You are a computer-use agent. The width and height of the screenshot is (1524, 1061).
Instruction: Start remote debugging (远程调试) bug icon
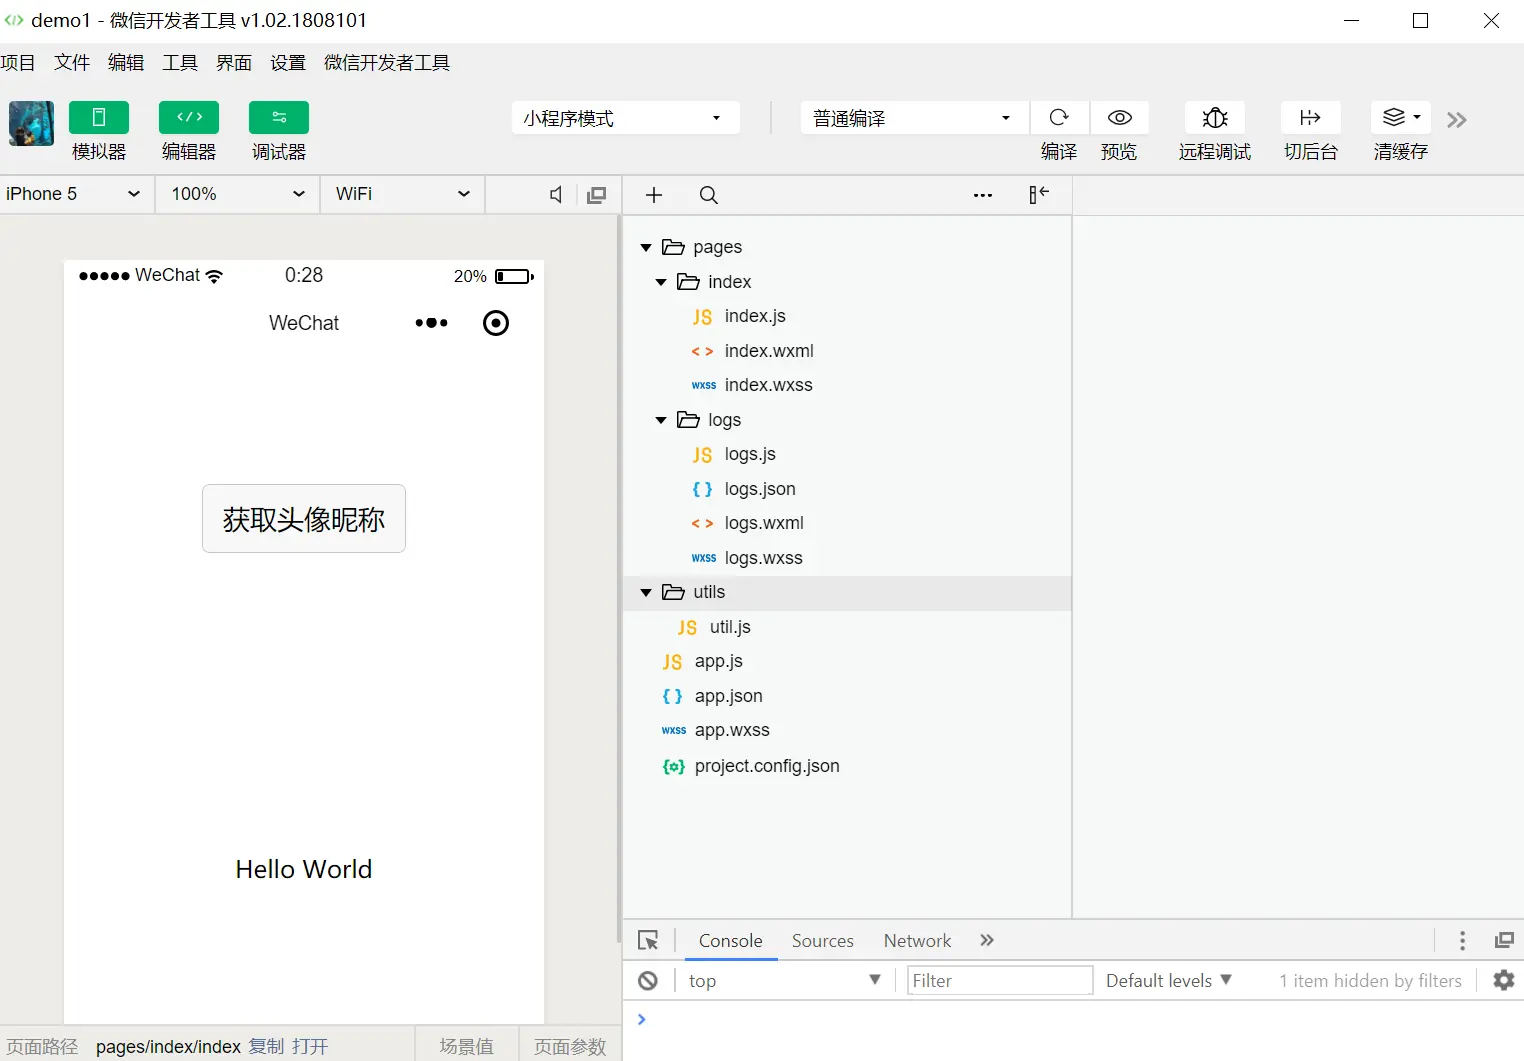1215,118
